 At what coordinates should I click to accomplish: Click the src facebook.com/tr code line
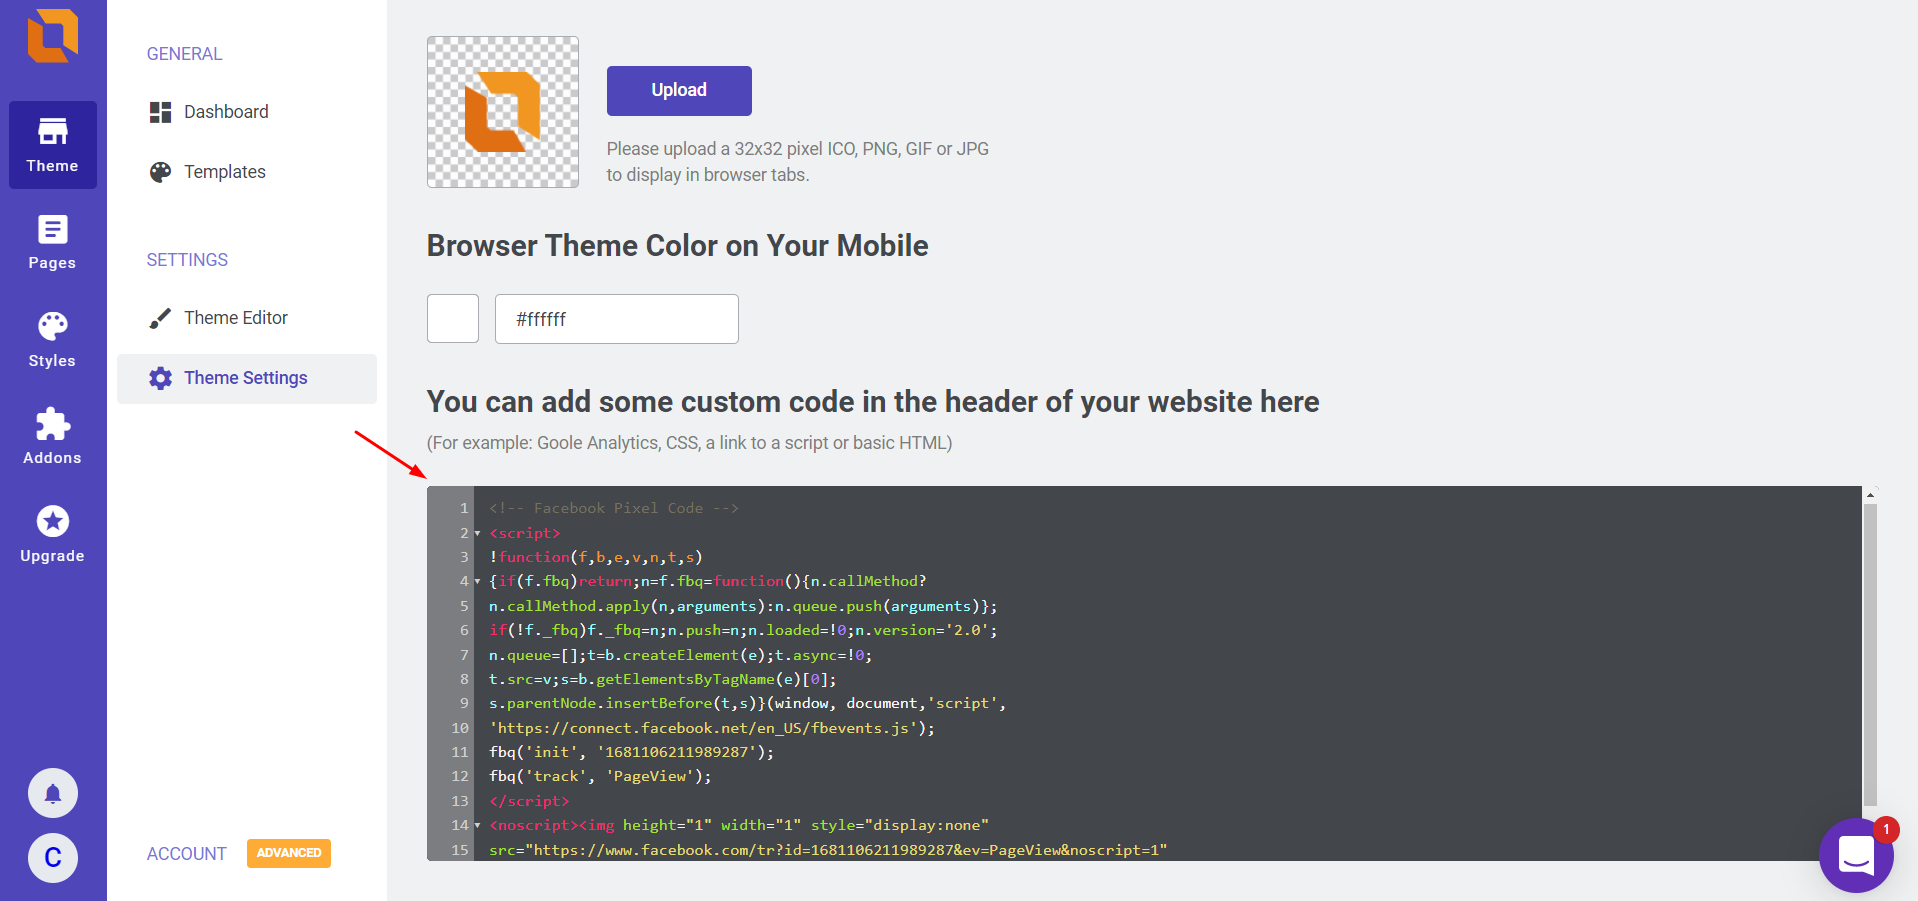click(x=828, y=850)
